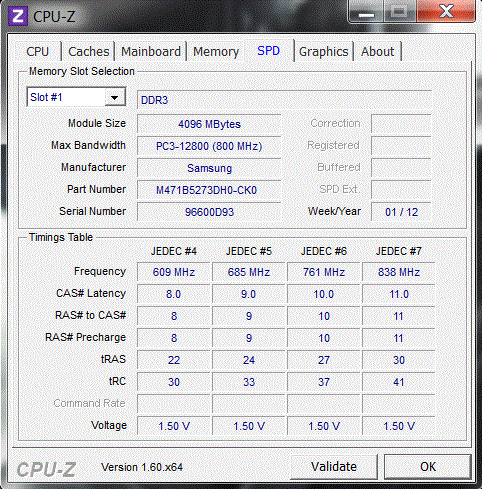This screenshot has width=482, height=489.
Task: Click serial number 96600D93
Action: (x=209, y=212)
